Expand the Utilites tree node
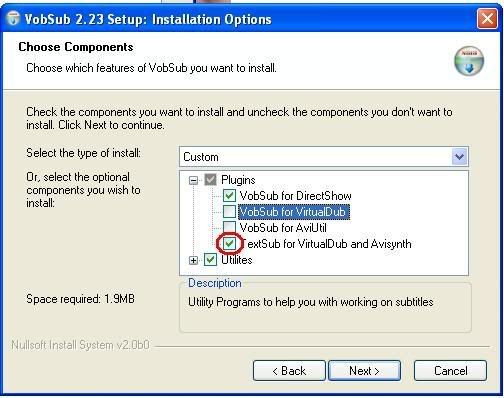 click(193, 260)
